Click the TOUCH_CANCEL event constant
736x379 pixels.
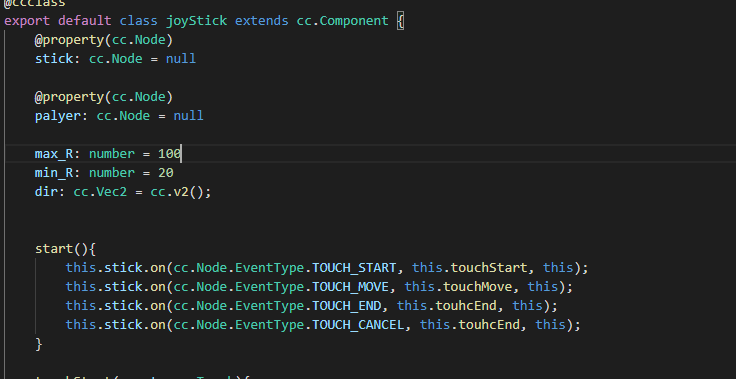coord(358,325)
